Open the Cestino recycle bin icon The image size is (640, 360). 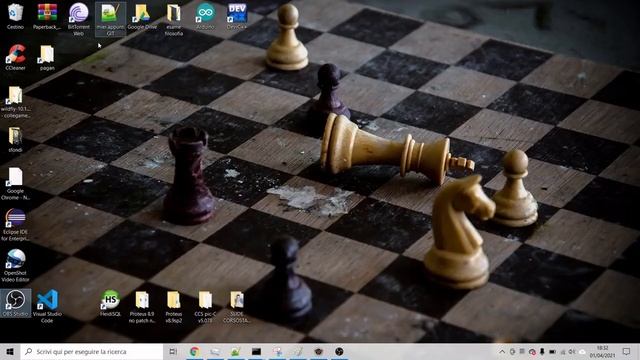point(15,16)
